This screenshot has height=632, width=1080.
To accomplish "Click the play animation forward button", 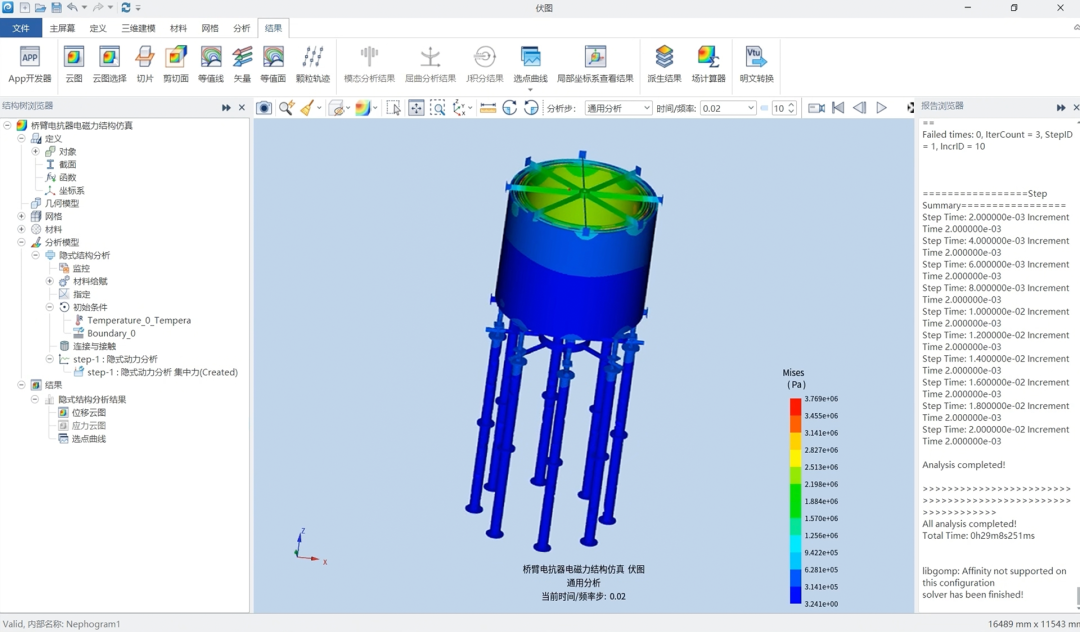I will click(881, 108).
